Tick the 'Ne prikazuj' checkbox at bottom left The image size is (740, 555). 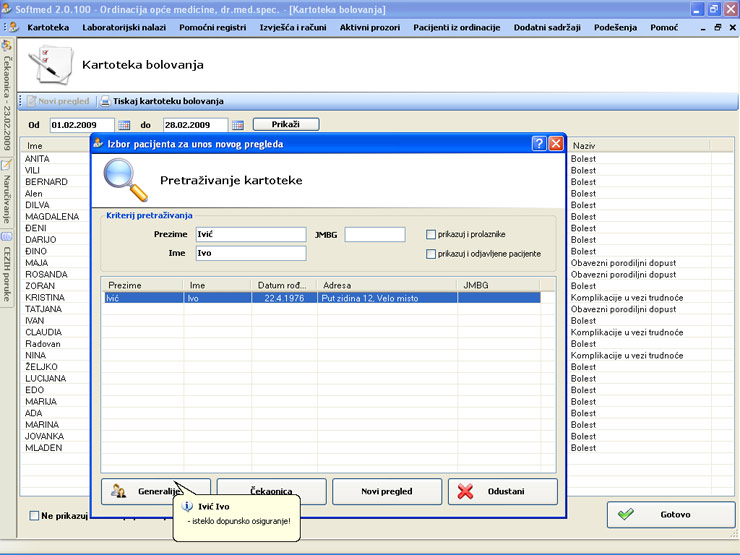35,516
